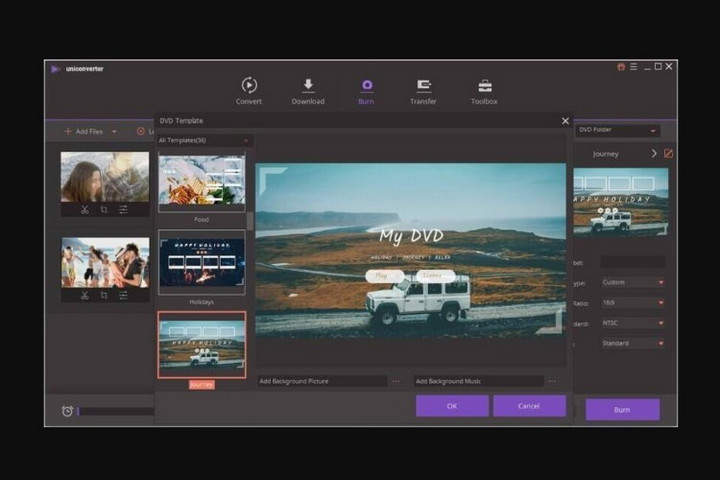720x480 pixels.
Task: Click the gift icon in title bar
Action: tap(621, 67)
